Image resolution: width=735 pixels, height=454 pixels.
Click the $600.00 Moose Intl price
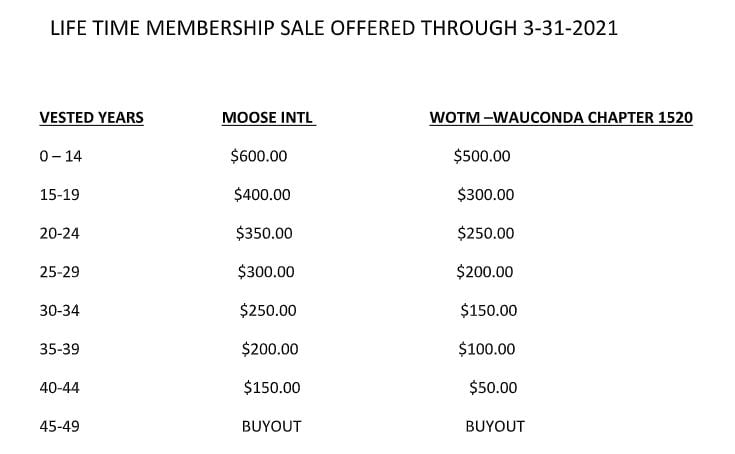[258, 156]
